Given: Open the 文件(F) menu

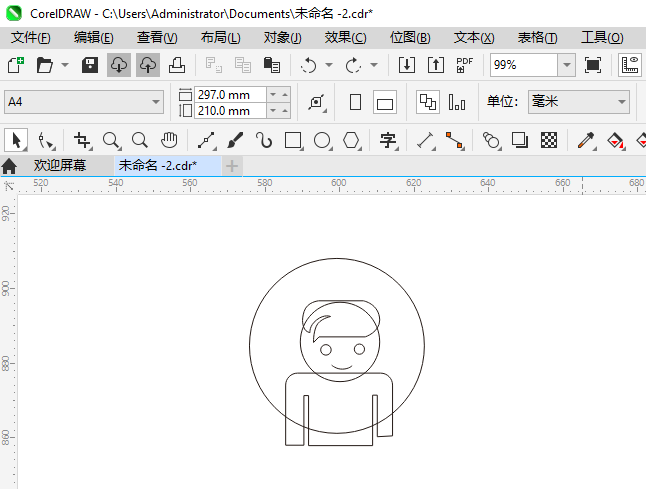Looking at the screenshot, I should tap(30, 37).
